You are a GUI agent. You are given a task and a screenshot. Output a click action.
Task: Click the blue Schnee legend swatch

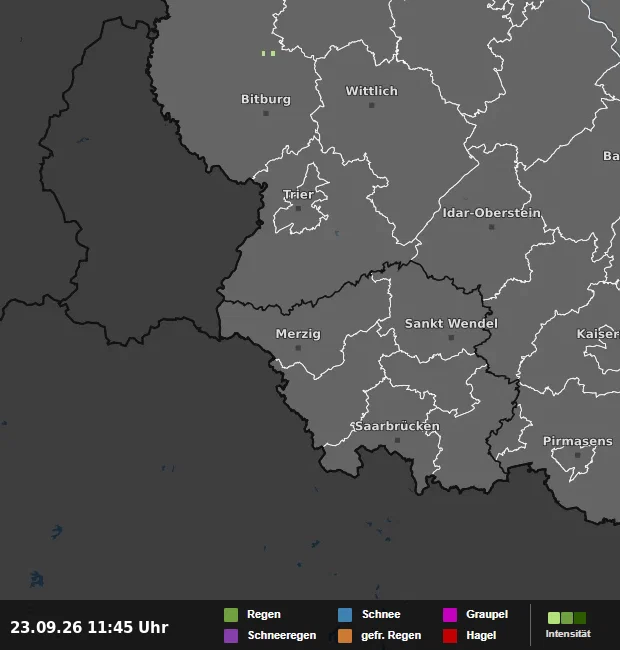(345, 615)
